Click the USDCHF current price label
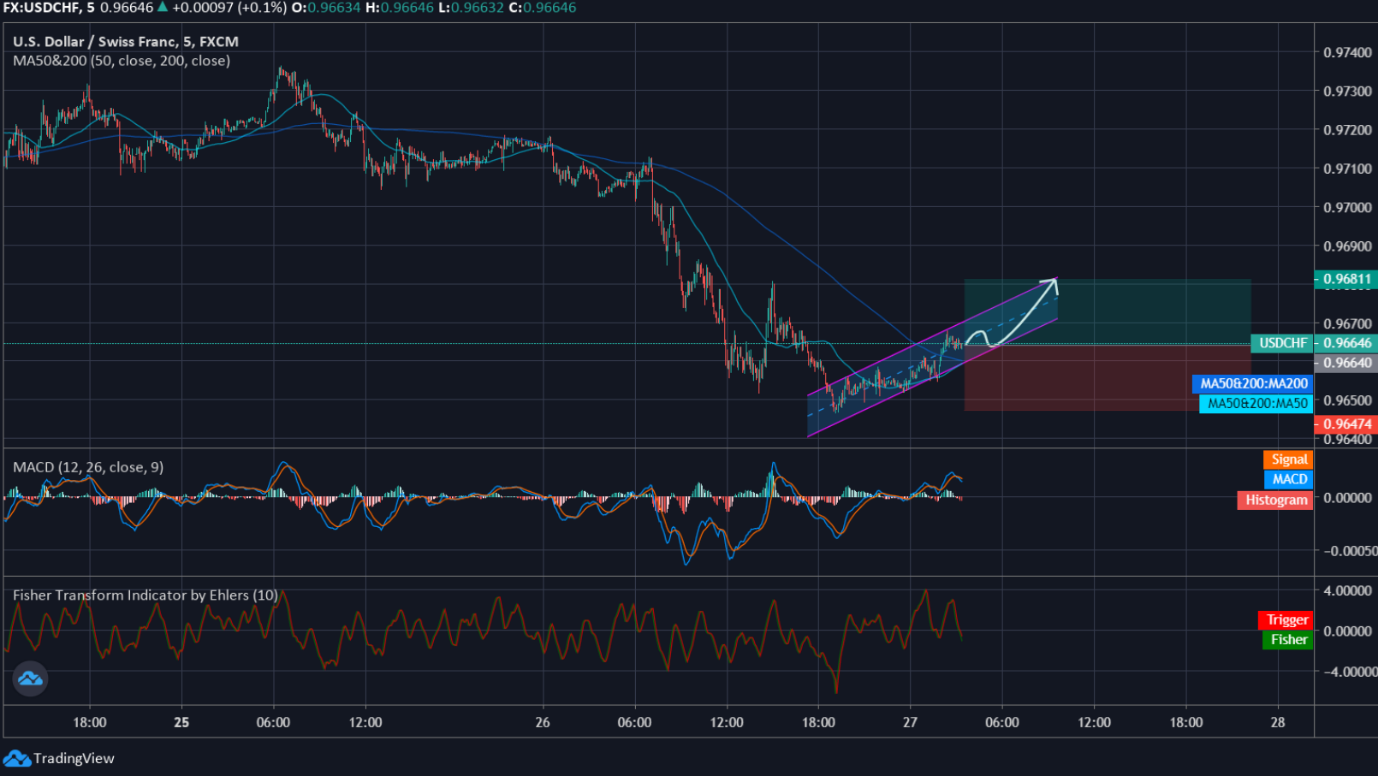1378x776 pixels. [1283, 343]
